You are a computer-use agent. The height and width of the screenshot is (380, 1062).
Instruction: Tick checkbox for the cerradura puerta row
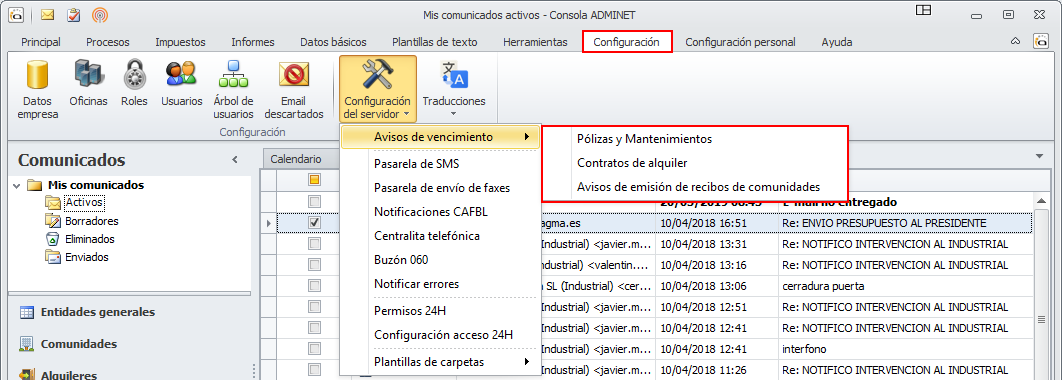click(x=314, y=285)
